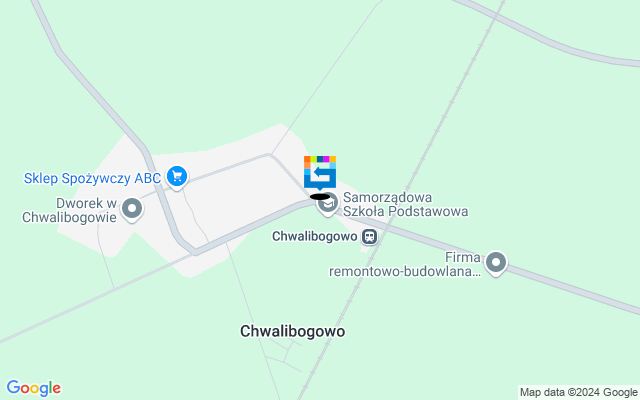Select the Chwalibogowo station name beside train icon
Screen dimensions: 640x400
[x=315, y=236]
